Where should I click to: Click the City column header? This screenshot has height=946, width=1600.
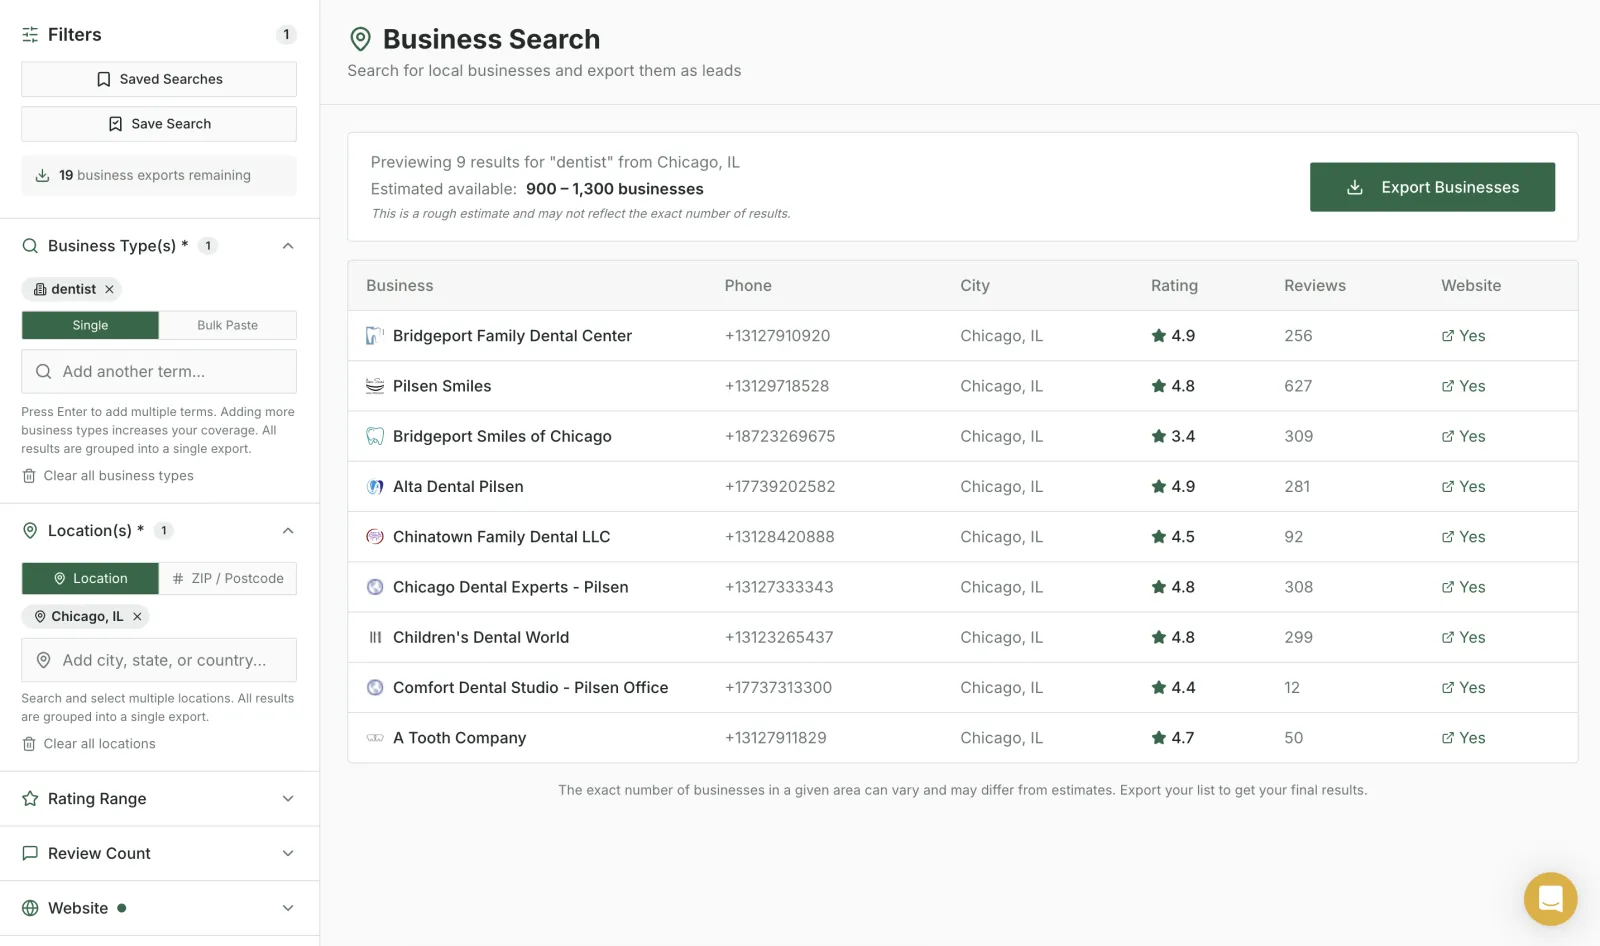click(975, 286)
